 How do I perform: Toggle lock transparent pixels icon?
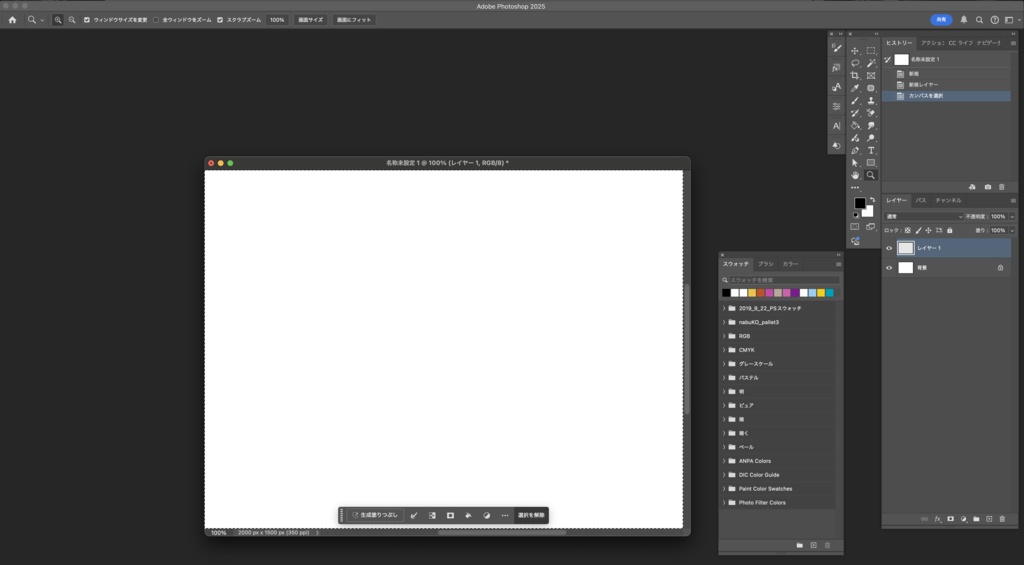coord(907,231)
